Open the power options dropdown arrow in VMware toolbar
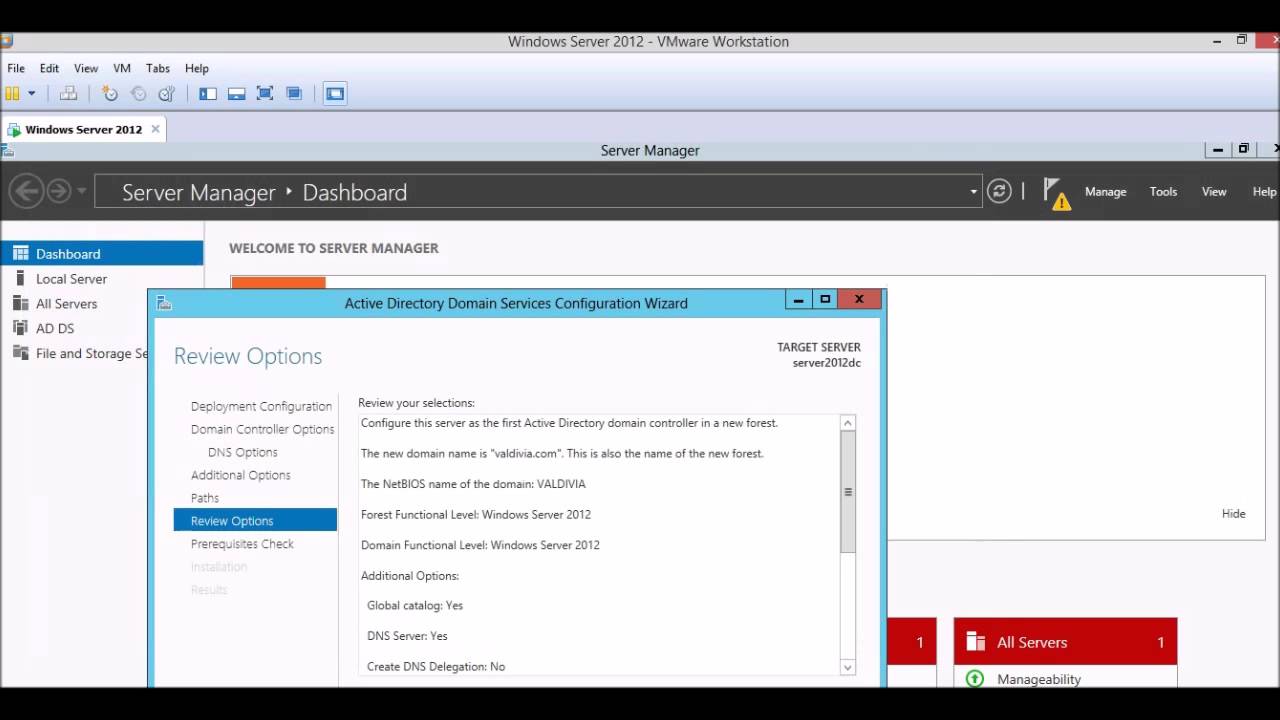The height and width of the screenshot is (720, 1280). click(32, 93)
